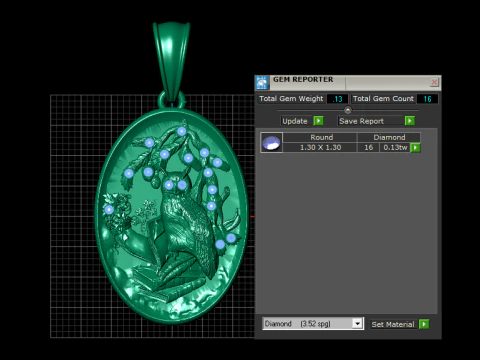Click the Total Gem Count label
Screen dimensions: 480x360
point(383,99)
